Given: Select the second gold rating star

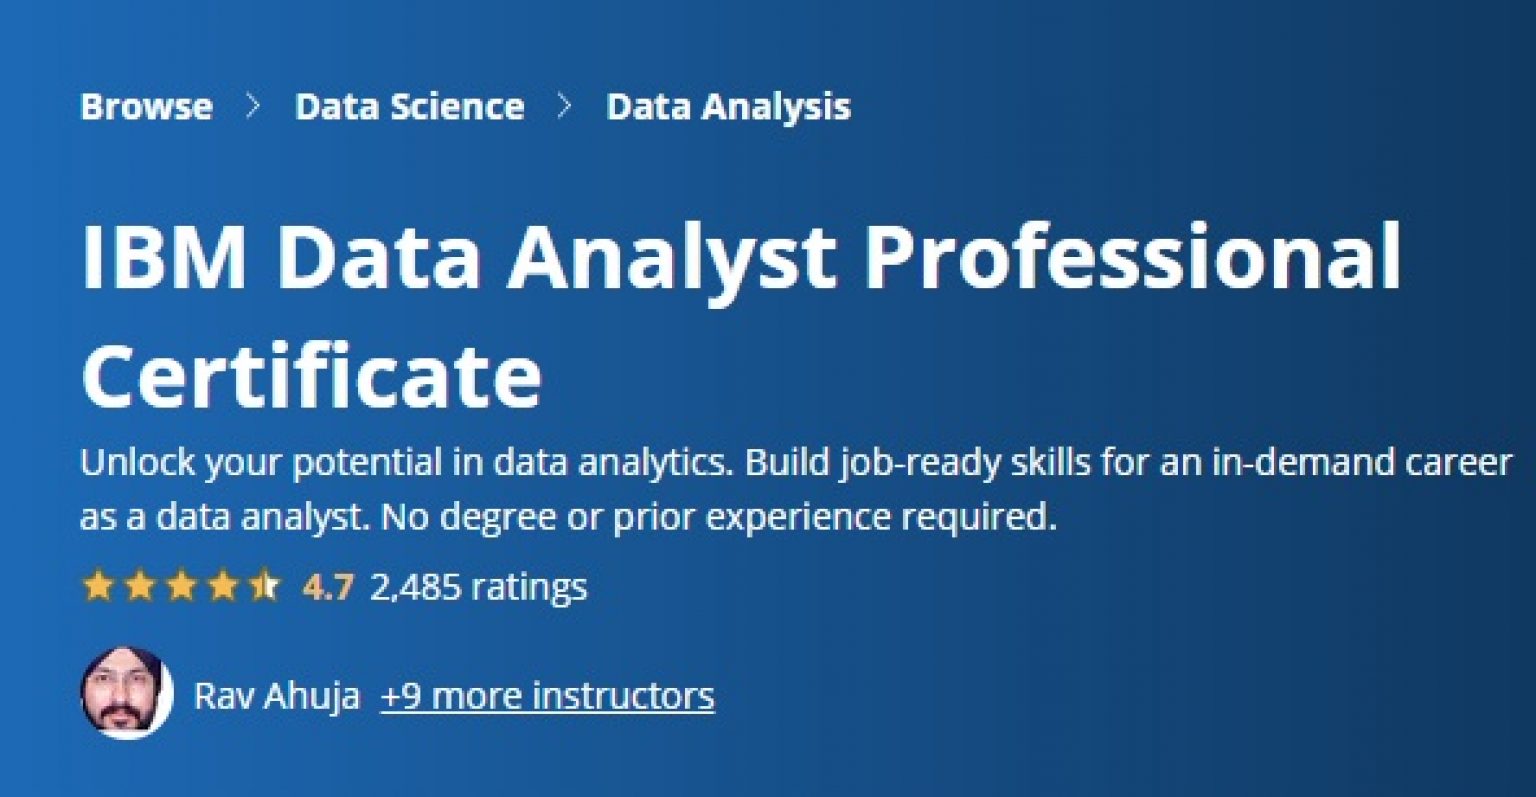Looking at the screenshot, I should point(139,586).
